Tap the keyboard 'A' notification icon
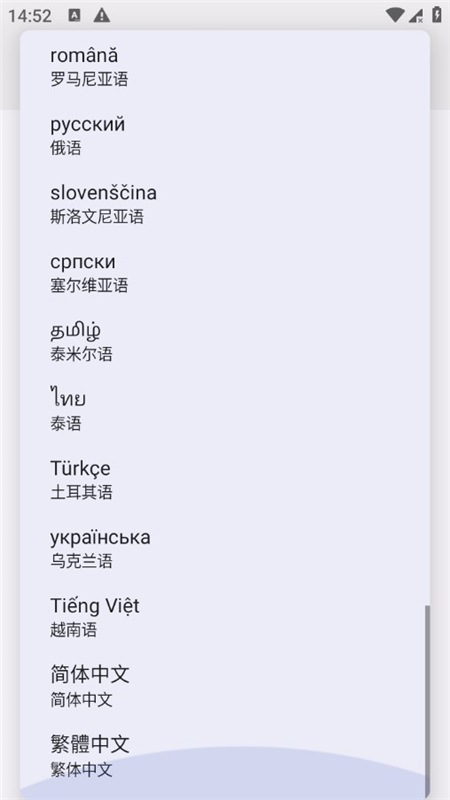 tap(74, 15)
